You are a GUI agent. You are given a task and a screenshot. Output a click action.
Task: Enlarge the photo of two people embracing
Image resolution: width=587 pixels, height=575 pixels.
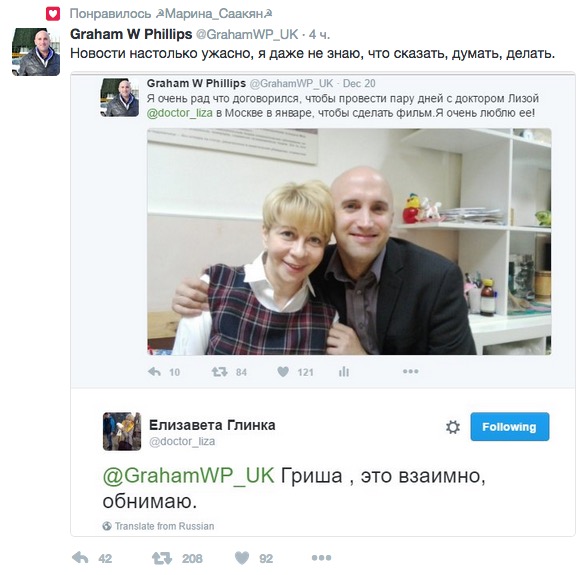click(x=349, y=241)
